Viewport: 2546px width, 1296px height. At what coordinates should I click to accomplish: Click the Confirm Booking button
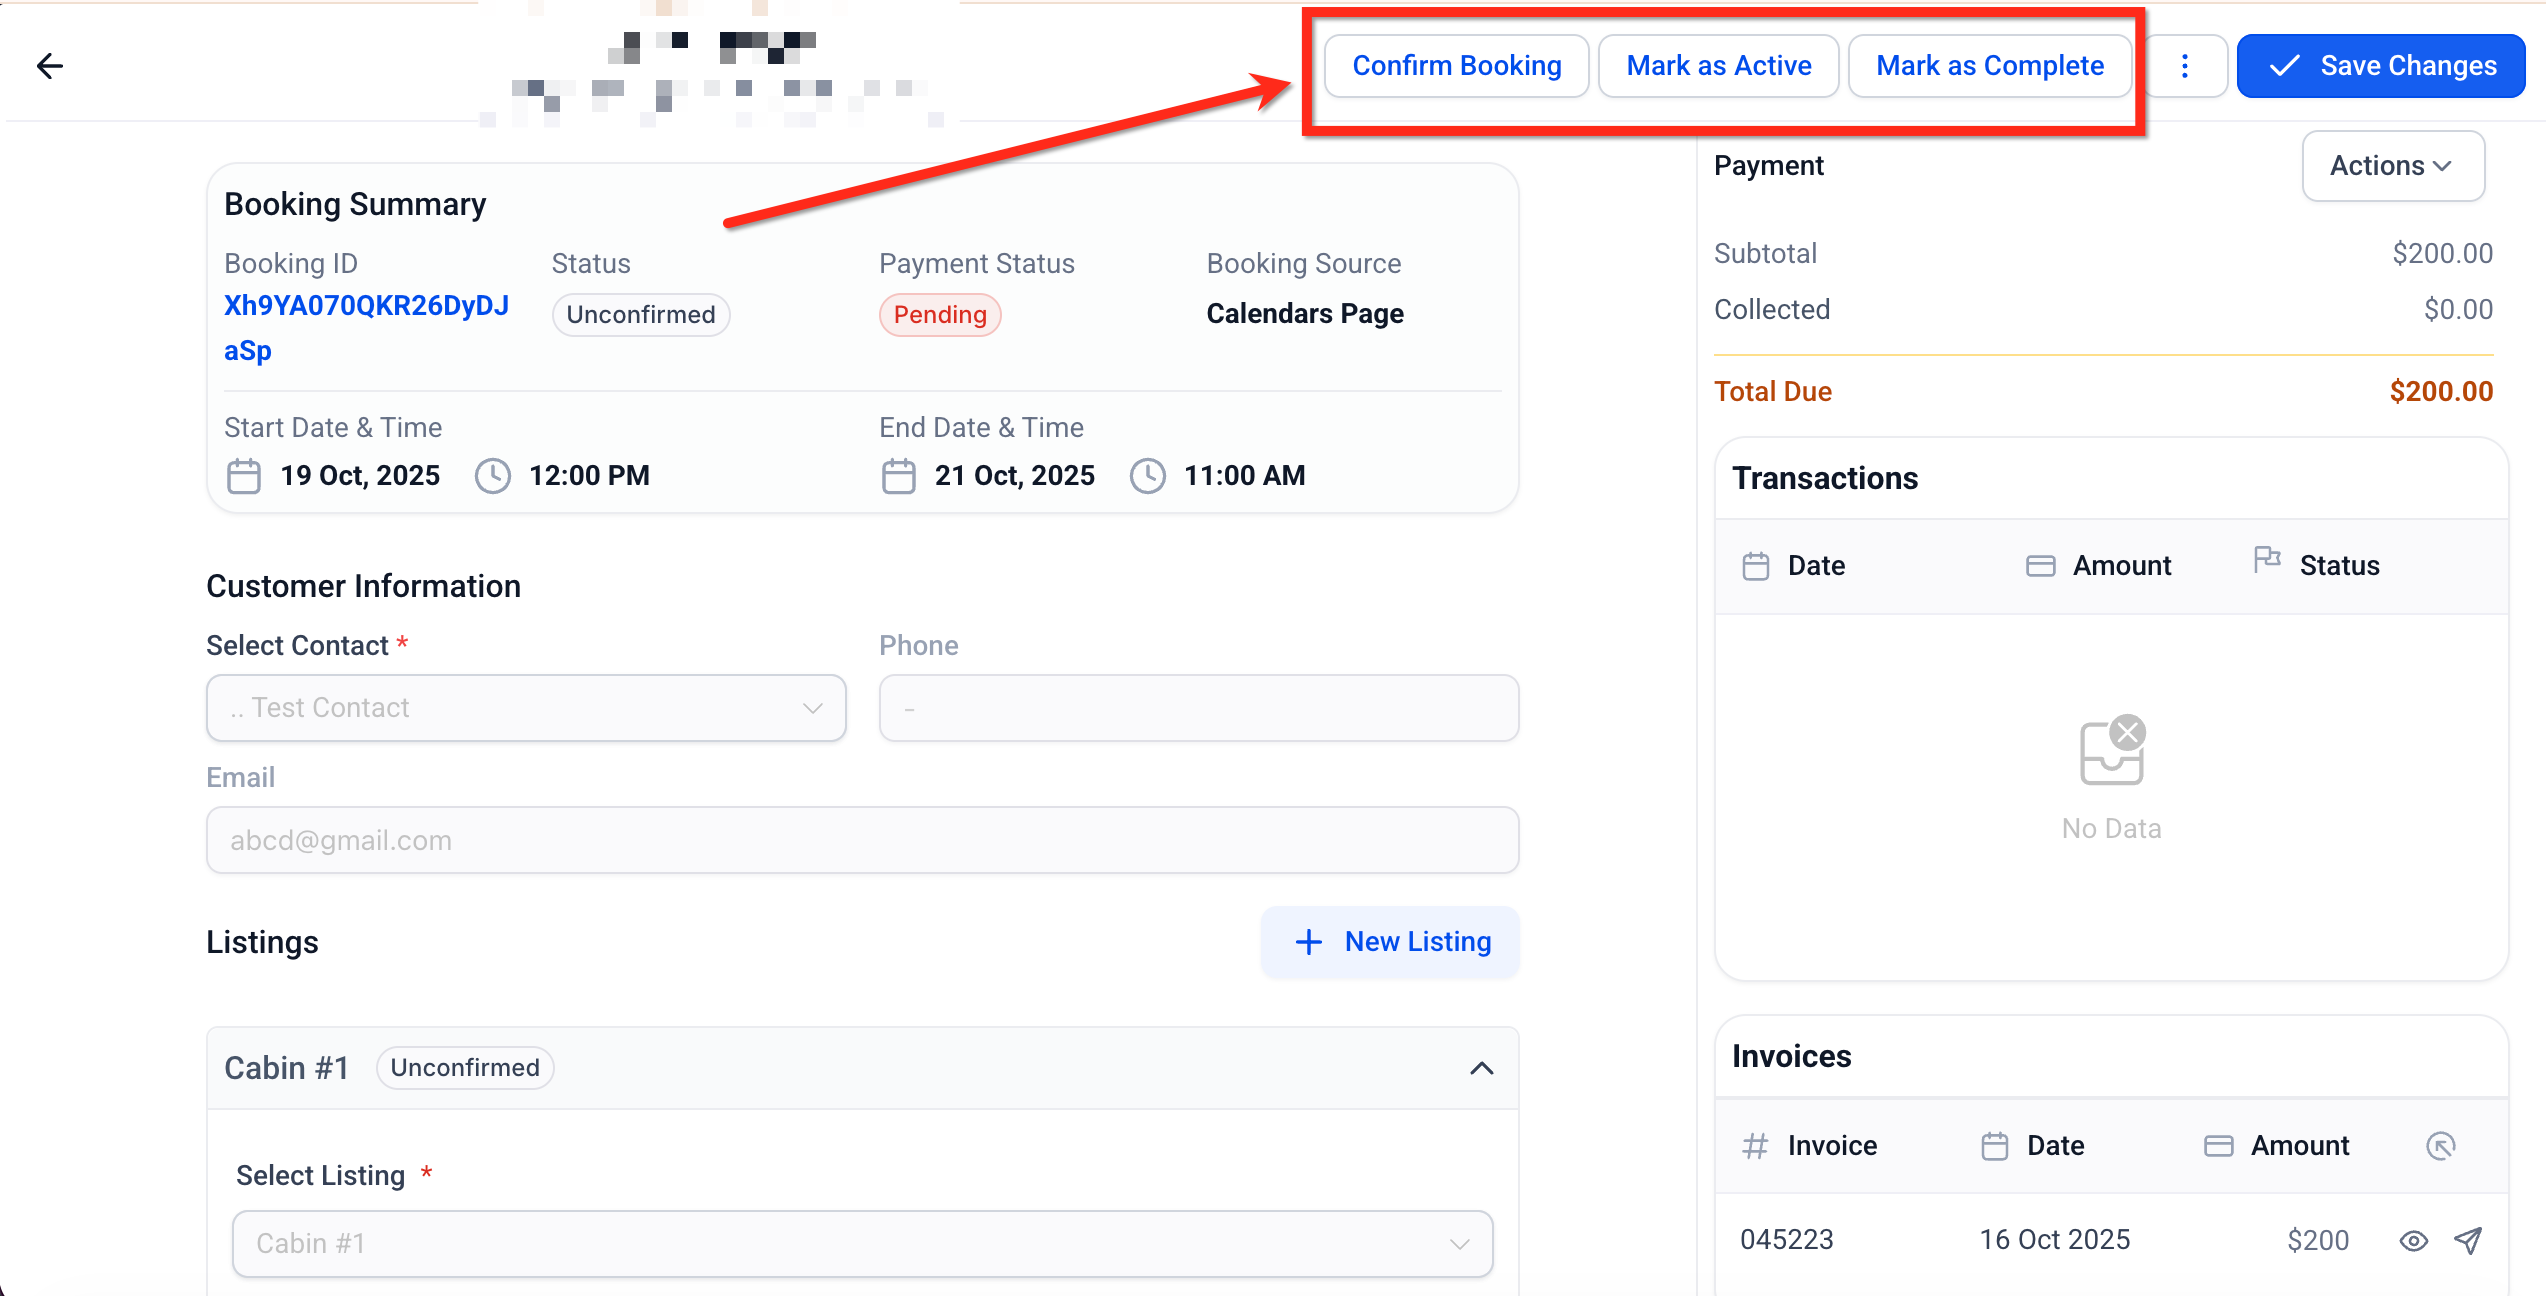[x=1456, y=66]
